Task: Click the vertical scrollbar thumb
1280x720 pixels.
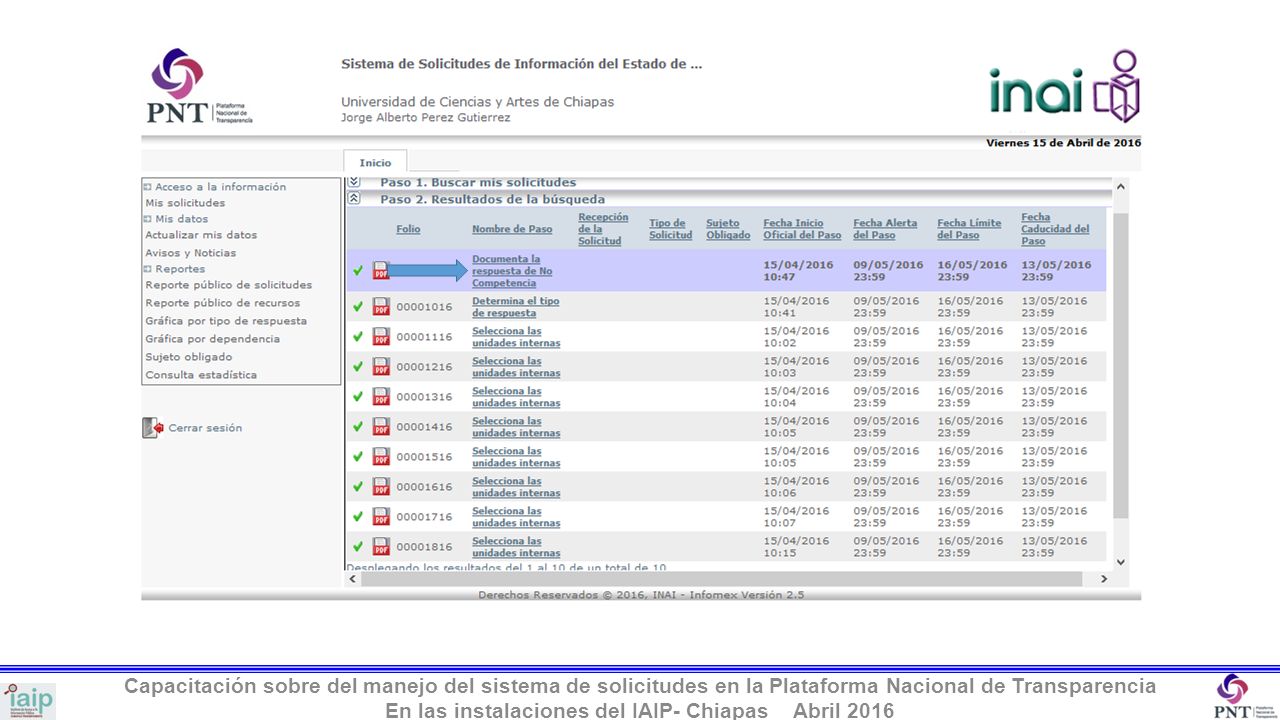Action: coord(1120,367)
